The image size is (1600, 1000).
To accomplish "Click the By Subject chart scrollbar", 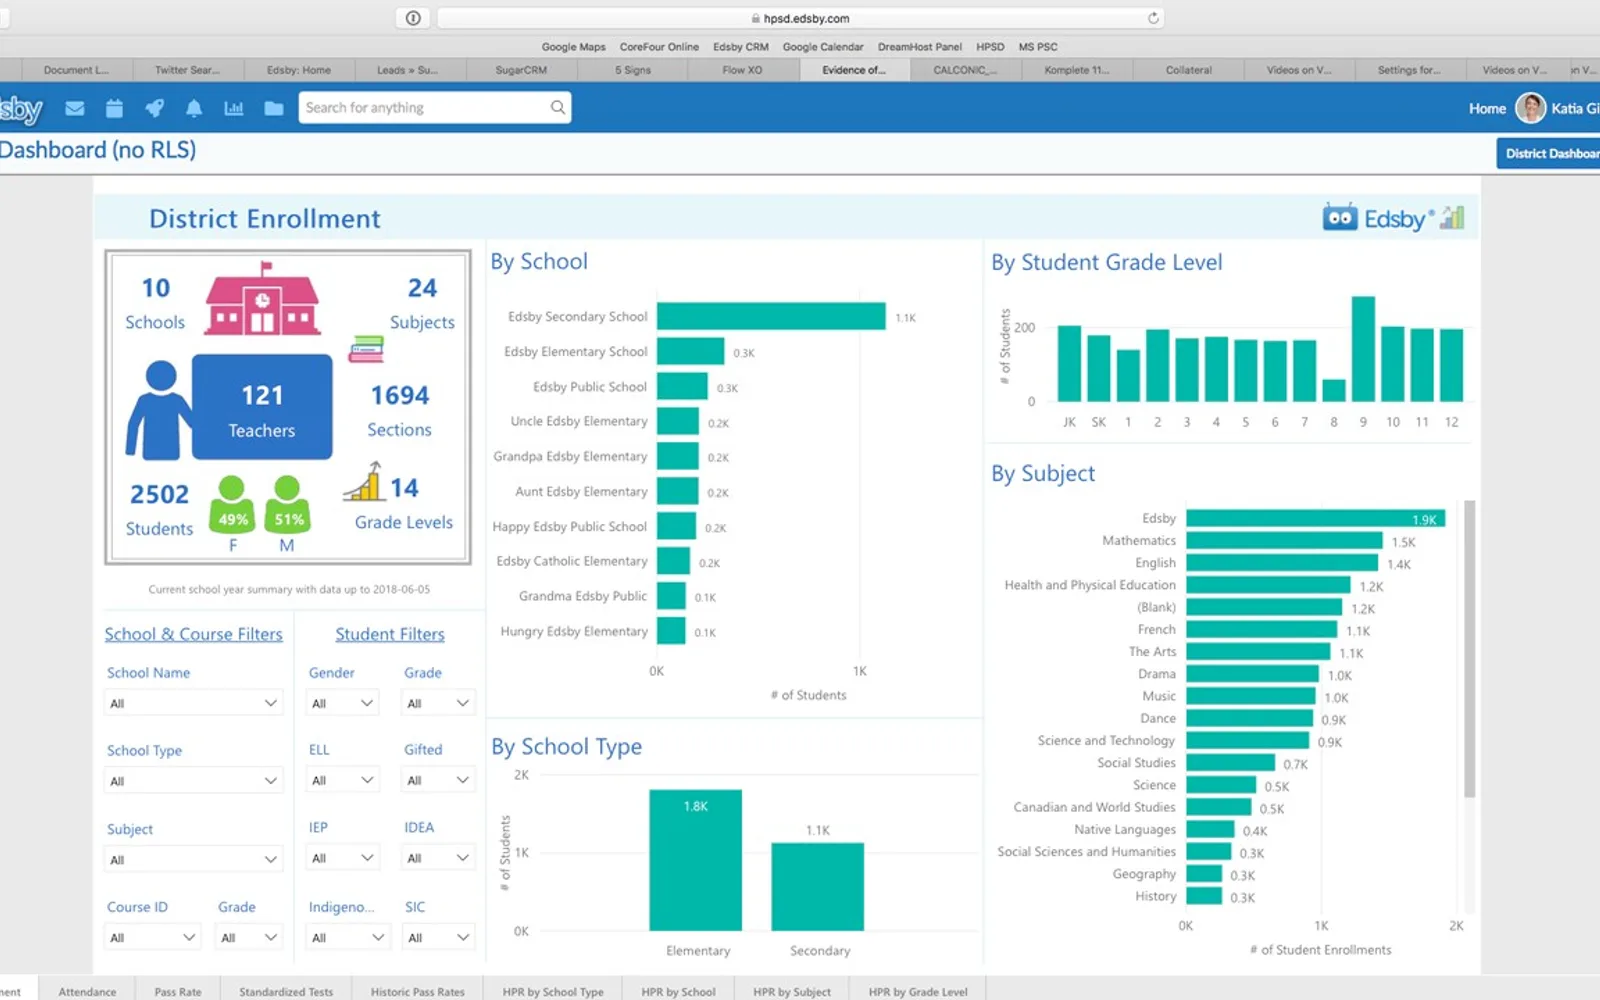I will [1469, 650].
